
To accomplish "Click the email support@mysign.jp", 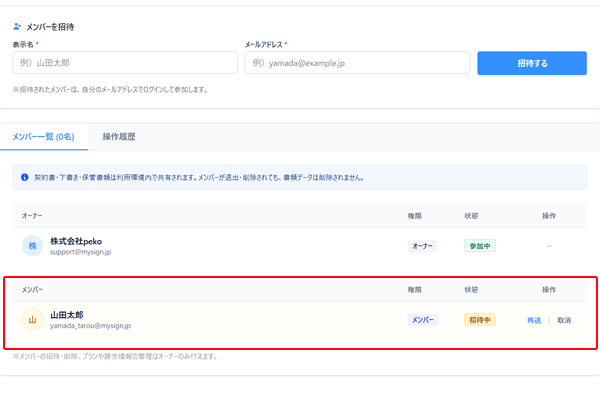I will 80,252.
